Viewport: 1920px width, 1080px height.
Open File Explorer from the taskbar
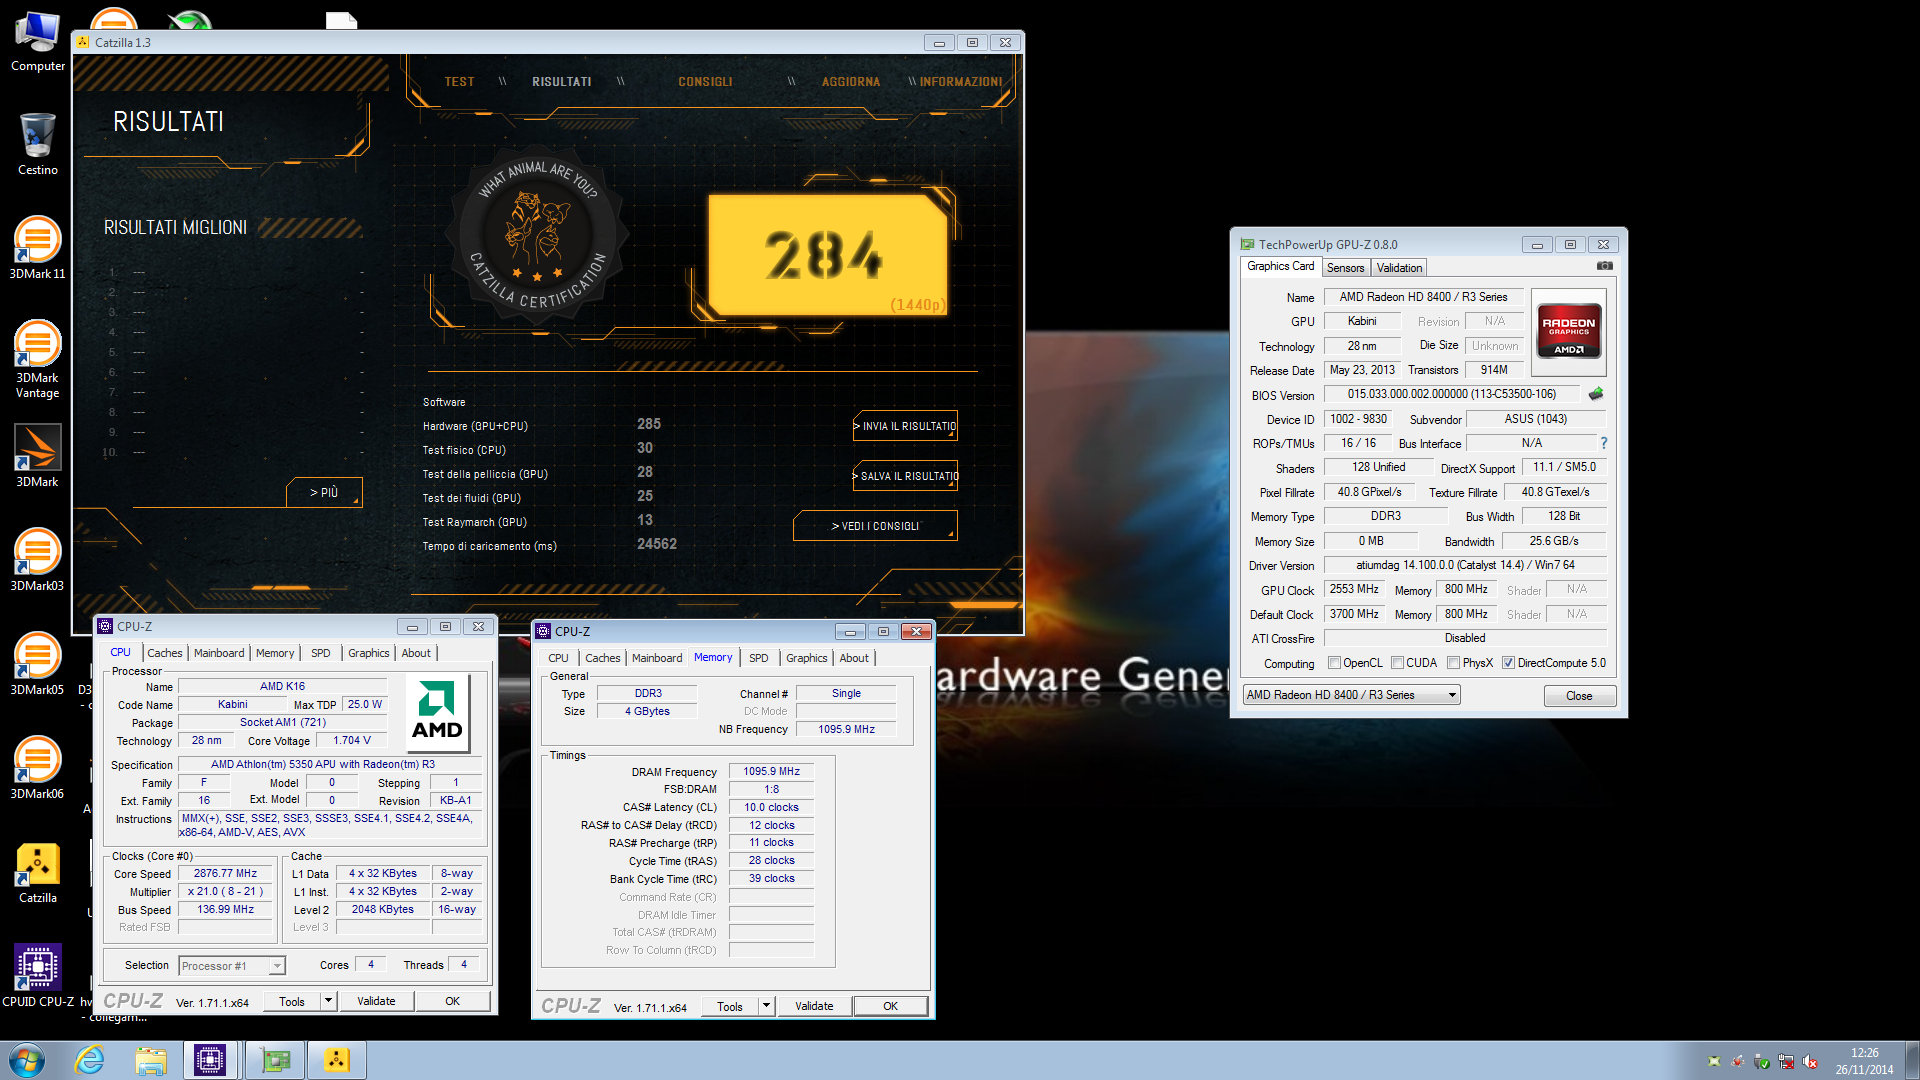[x=151, y=1060]
